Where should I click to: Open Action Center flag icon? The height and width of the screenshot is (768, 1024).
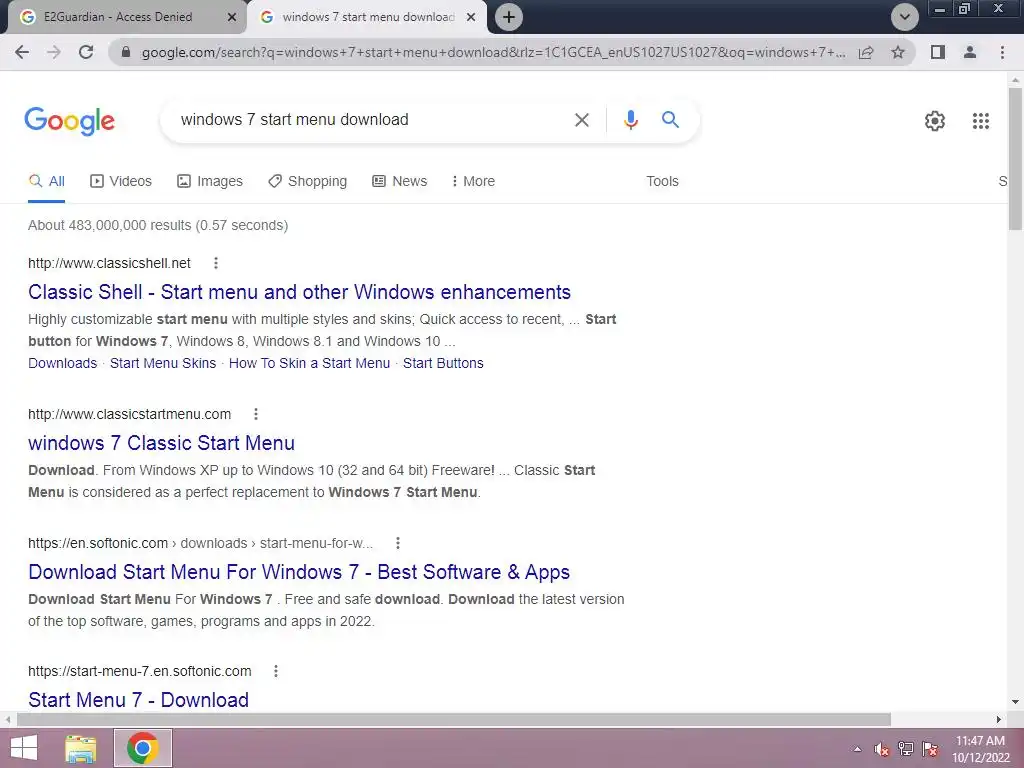pyautogui.click(x=930, y=749)
